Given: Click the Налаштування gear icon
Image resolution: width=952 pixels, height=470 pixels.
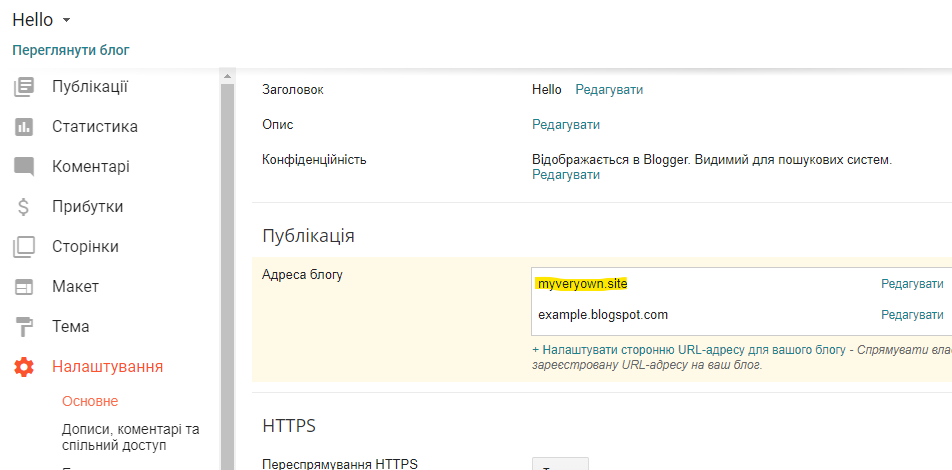Looking at the screenshot, I should click(x=24, y=367).
